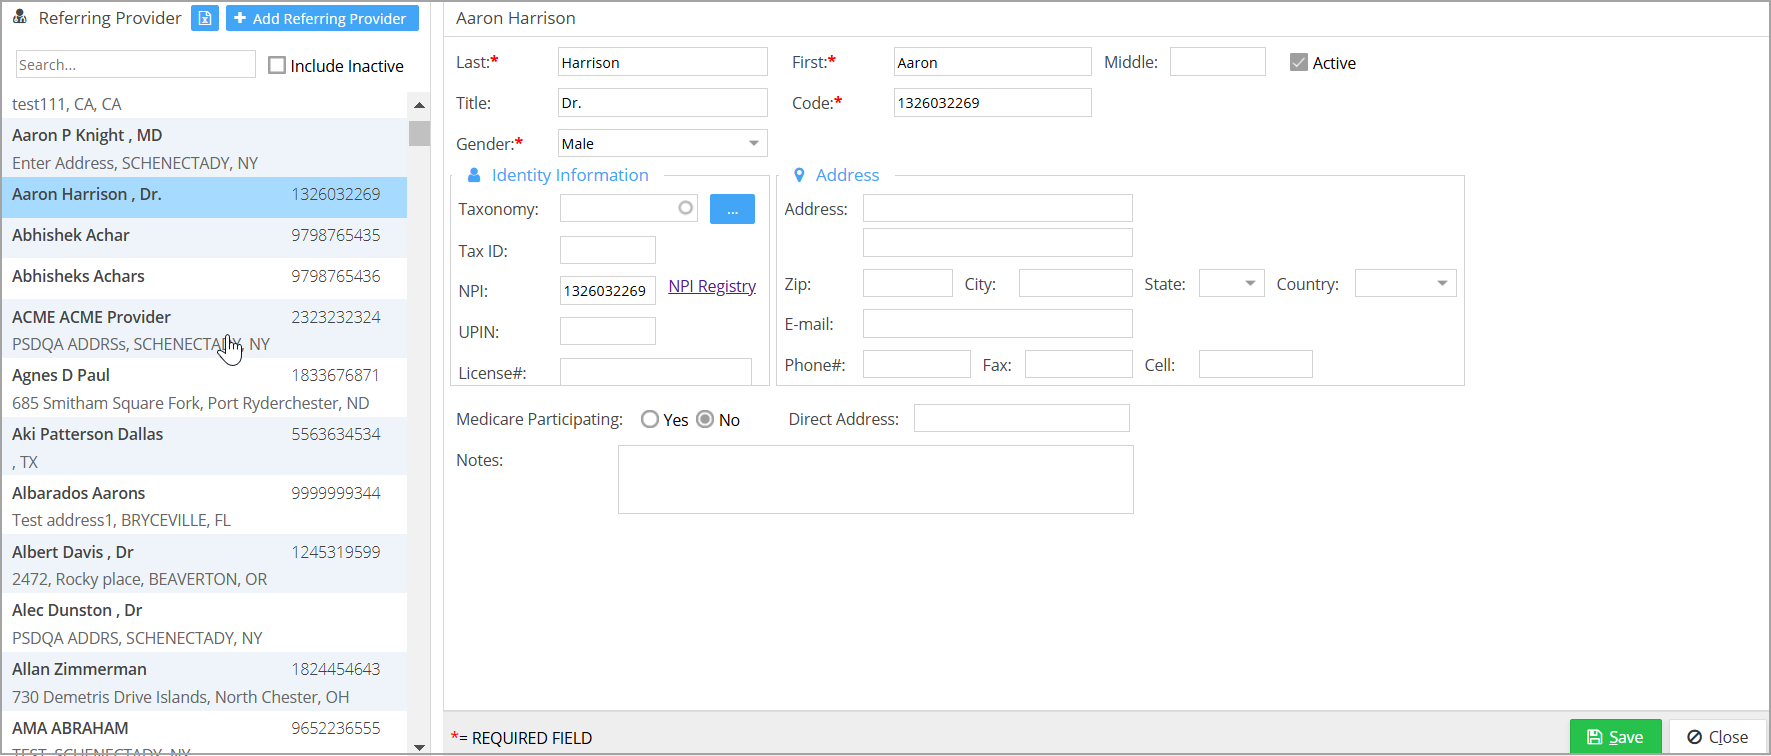Click the provider Search field
This screenshot has width=1771, height=756.
[135, 65]
